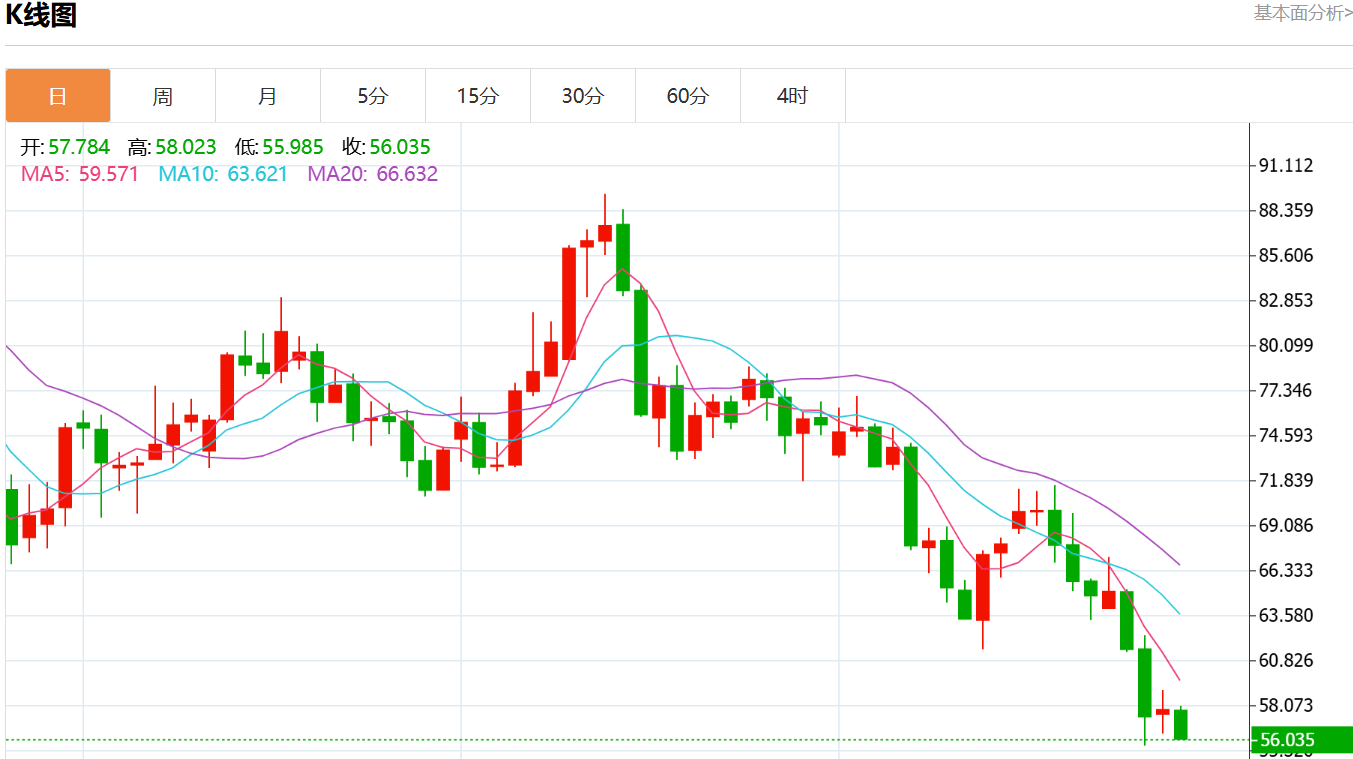Click the K线图 heading
Viewport: 1353px width, 759px height.
[41, 15]
